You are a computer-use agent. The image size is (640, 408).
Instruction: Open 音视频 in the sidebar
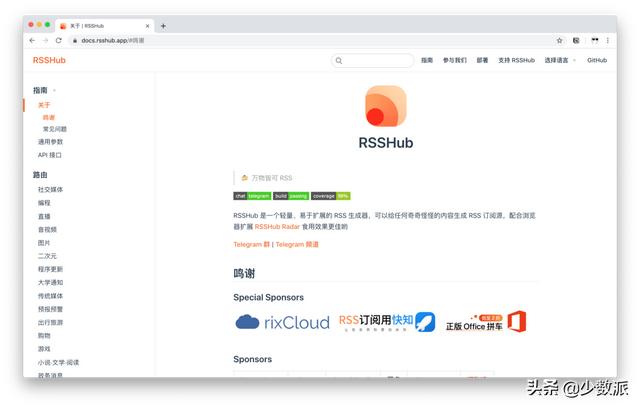coord(47,229)
